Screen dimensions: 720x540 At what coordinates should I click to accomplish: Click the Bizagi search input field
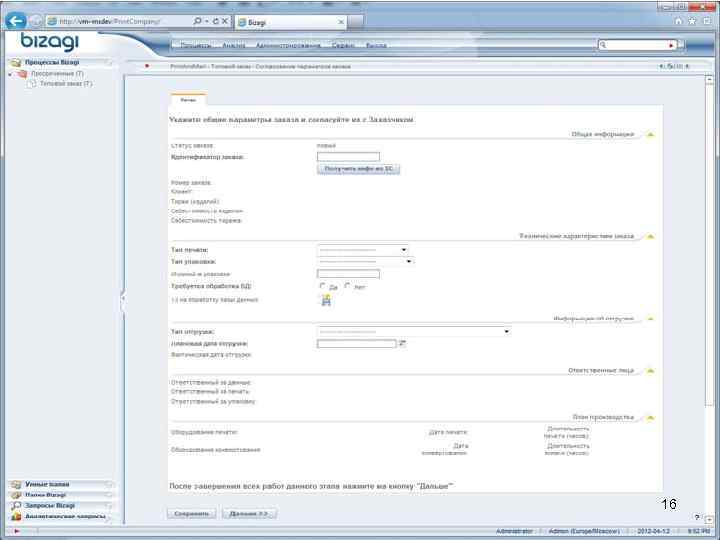click(x=636, y=45)
